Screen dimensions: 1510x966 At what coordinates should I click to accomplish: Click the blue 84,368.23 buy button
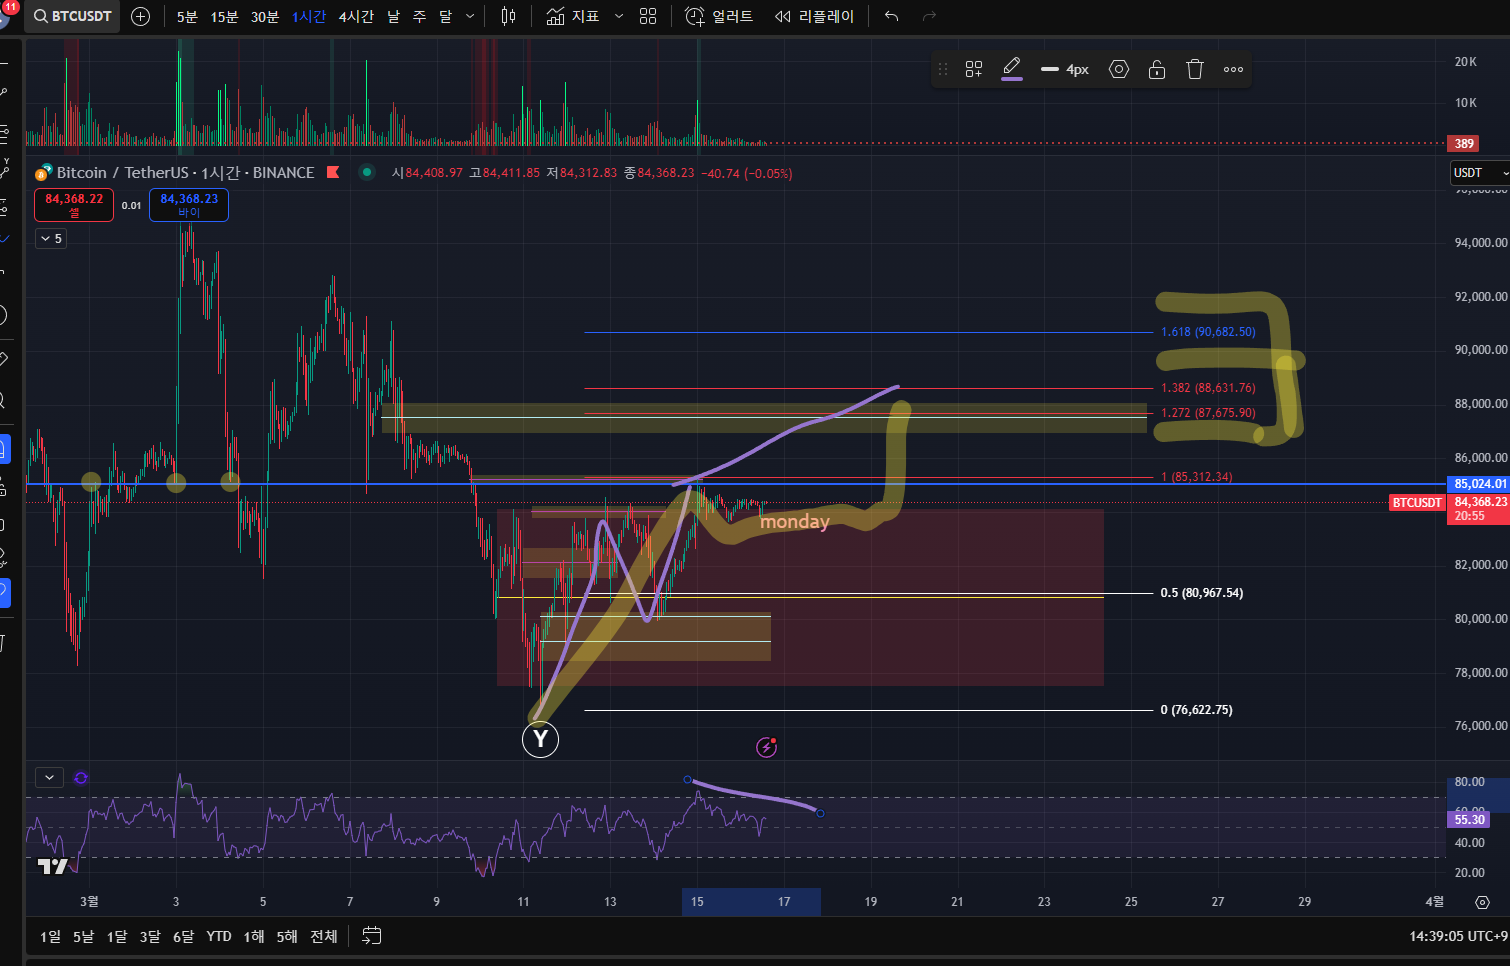tap(189, 205)
